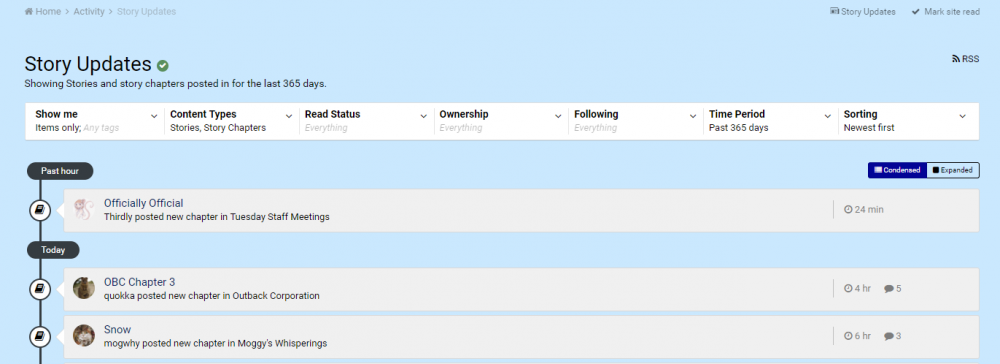Open the RSS feed link
The image size is (1000, 364).
coord(966,59)
